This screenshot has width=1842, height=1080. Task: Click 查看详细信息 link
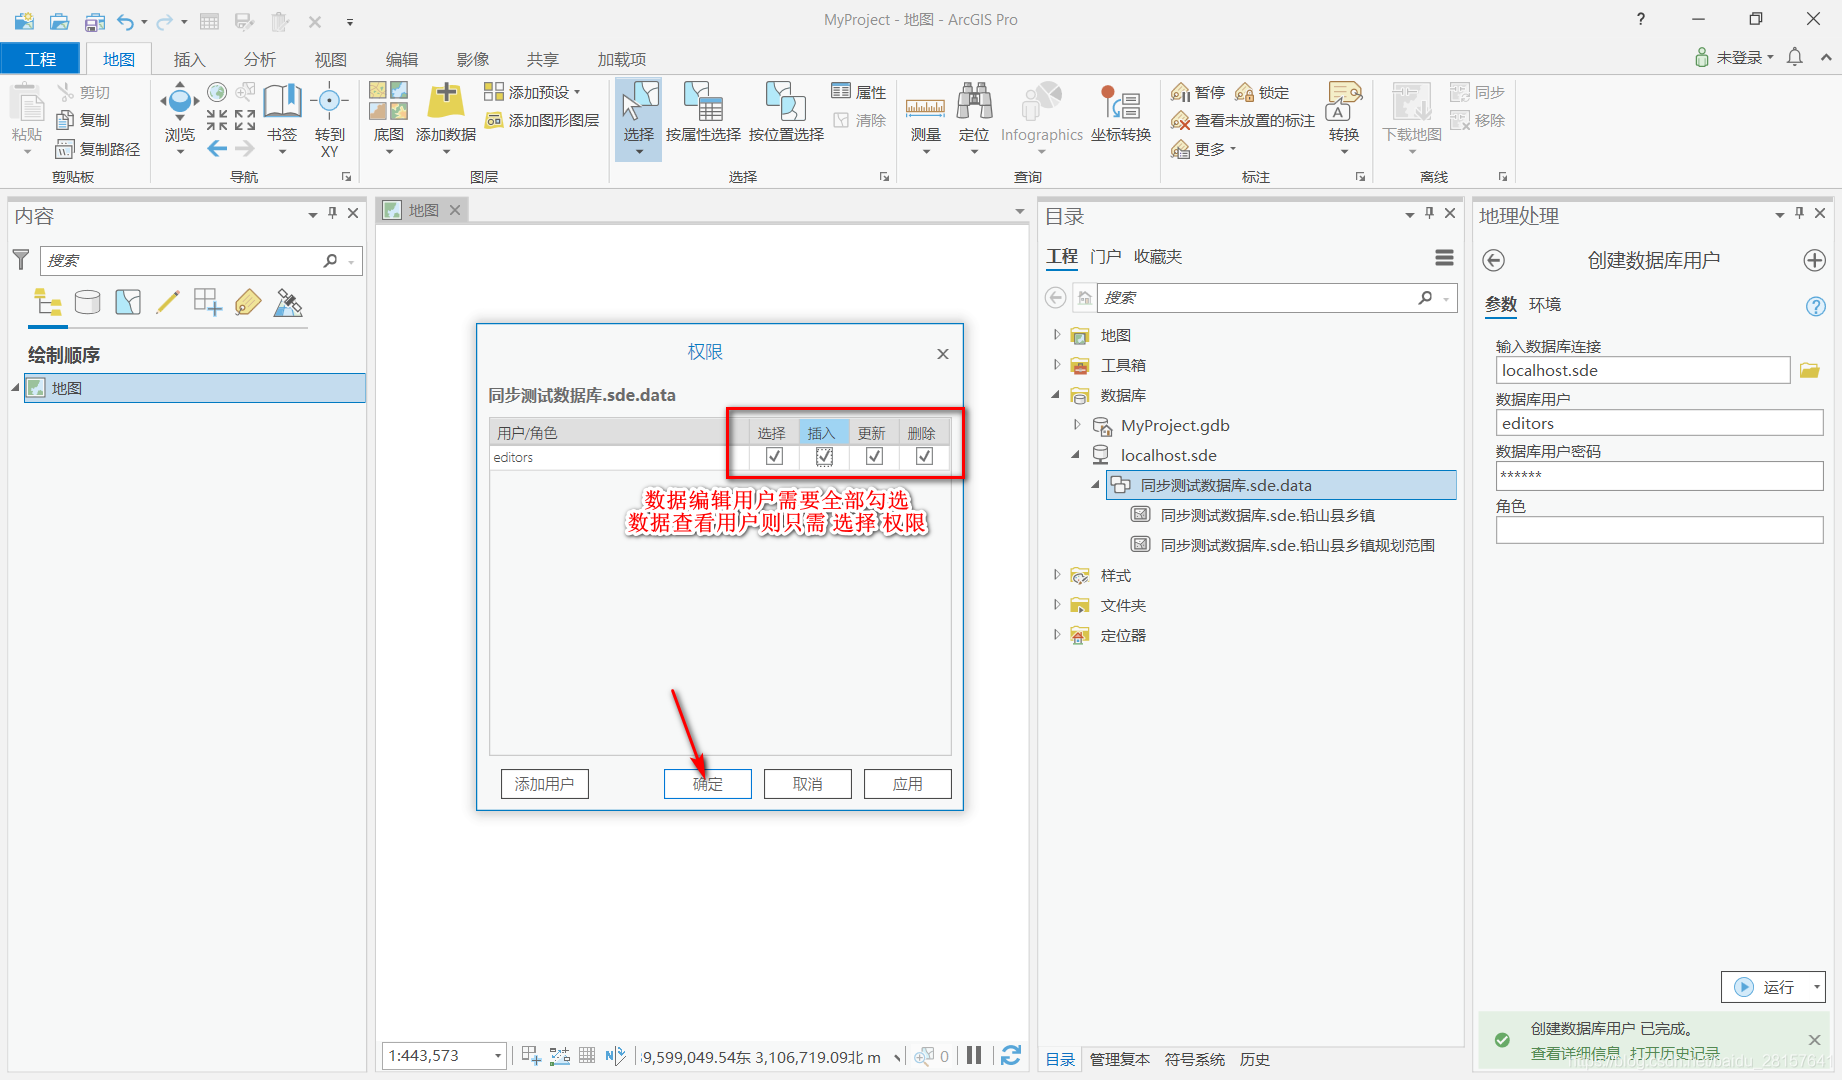tap(1575, 1053)
